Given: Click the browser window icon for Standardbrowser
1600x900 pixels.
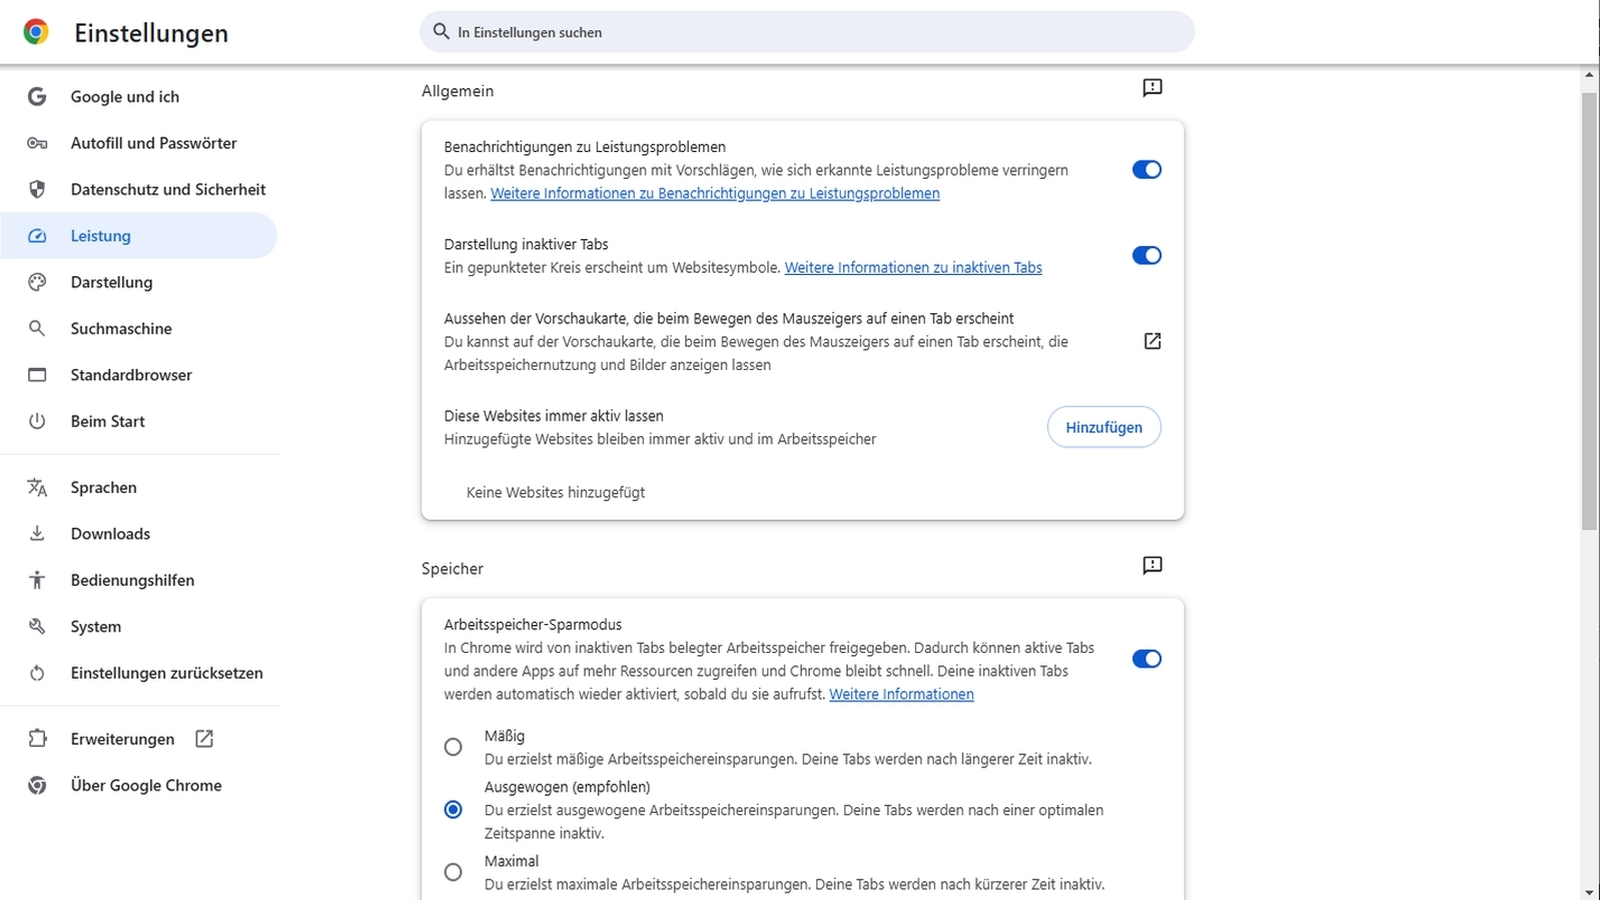Looking at the screenshot, I should pos(37,375).
